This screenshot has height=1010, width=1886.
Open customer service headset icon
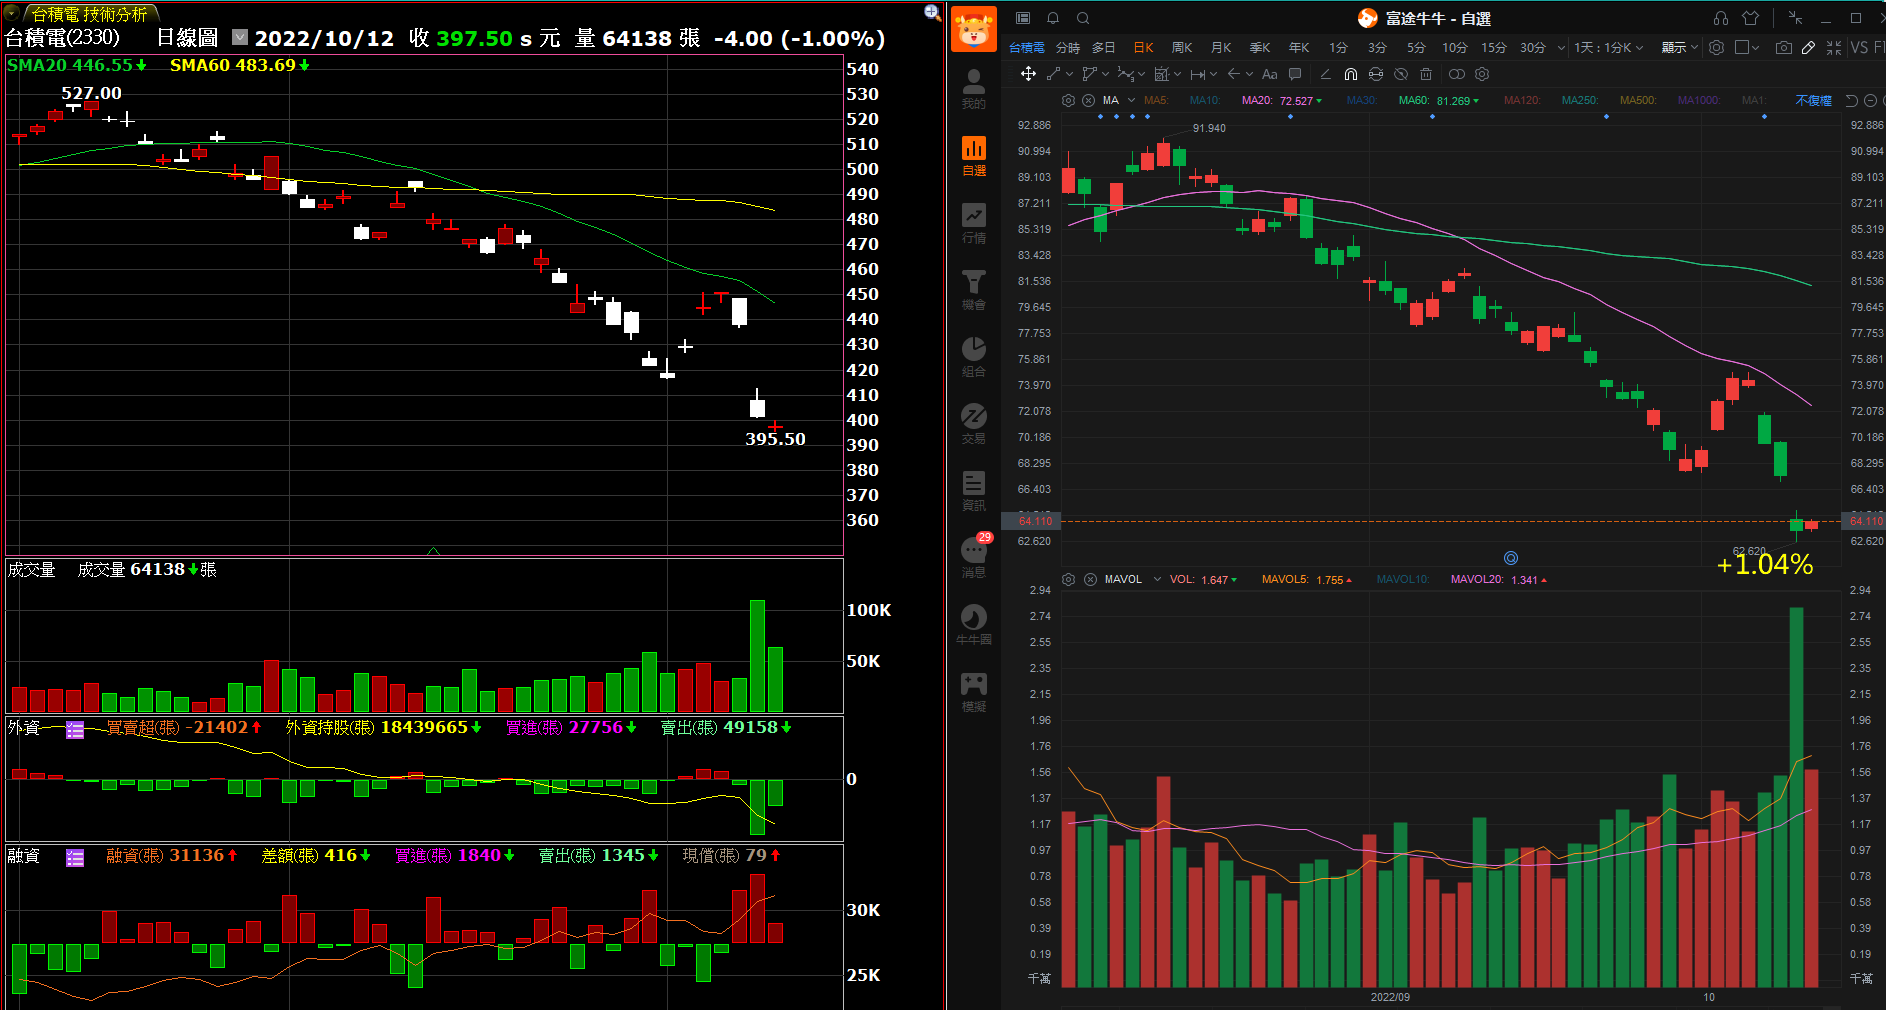click(1721, 18)
